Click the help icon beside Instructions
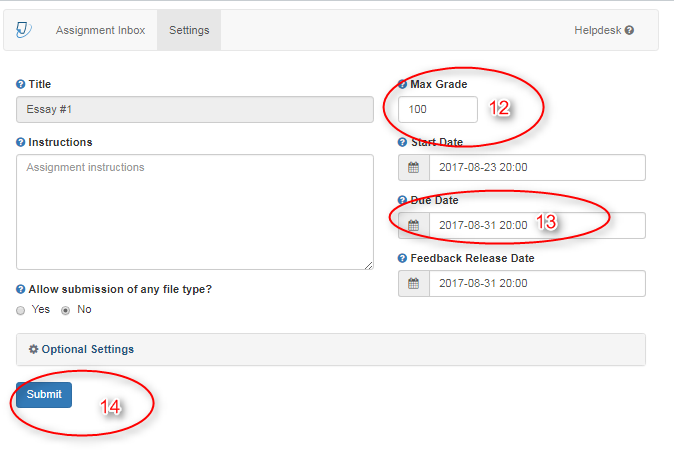Screen dimensions: 674x452 click(21, 143)
